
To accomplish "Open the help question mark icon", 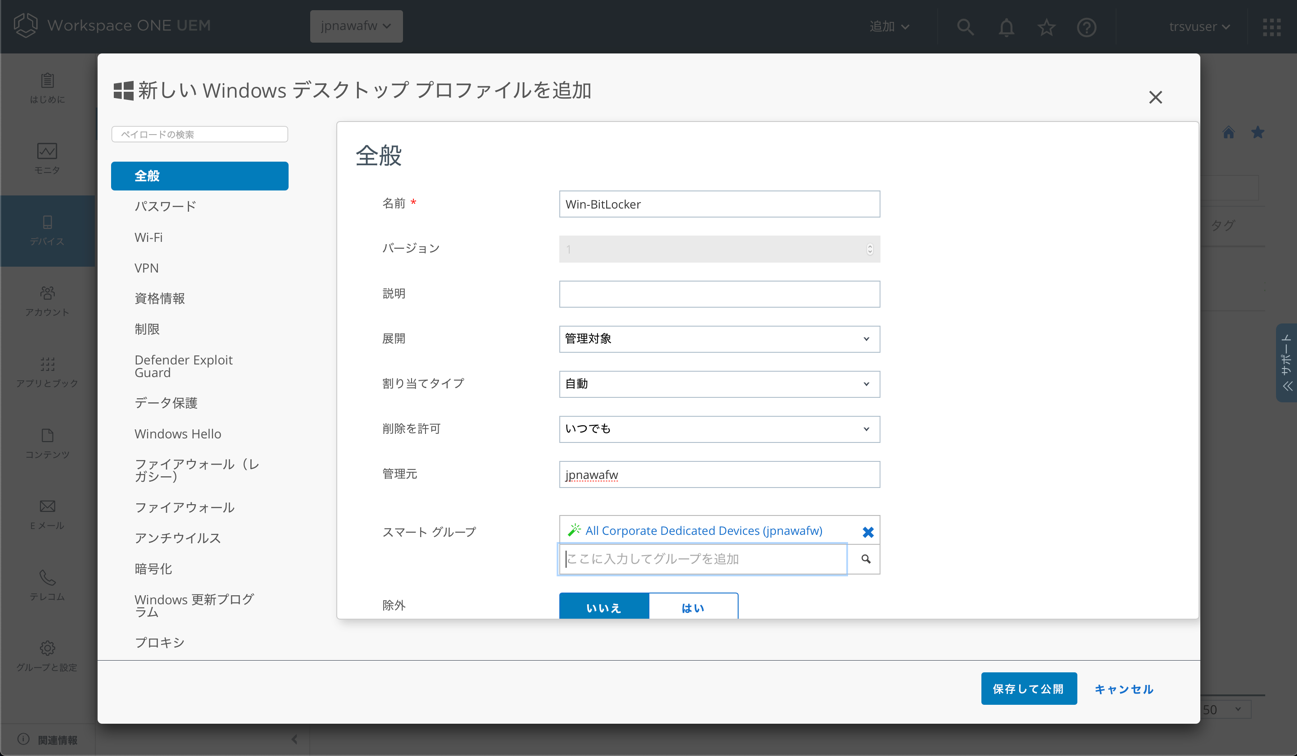I will tap(1087, 27).
